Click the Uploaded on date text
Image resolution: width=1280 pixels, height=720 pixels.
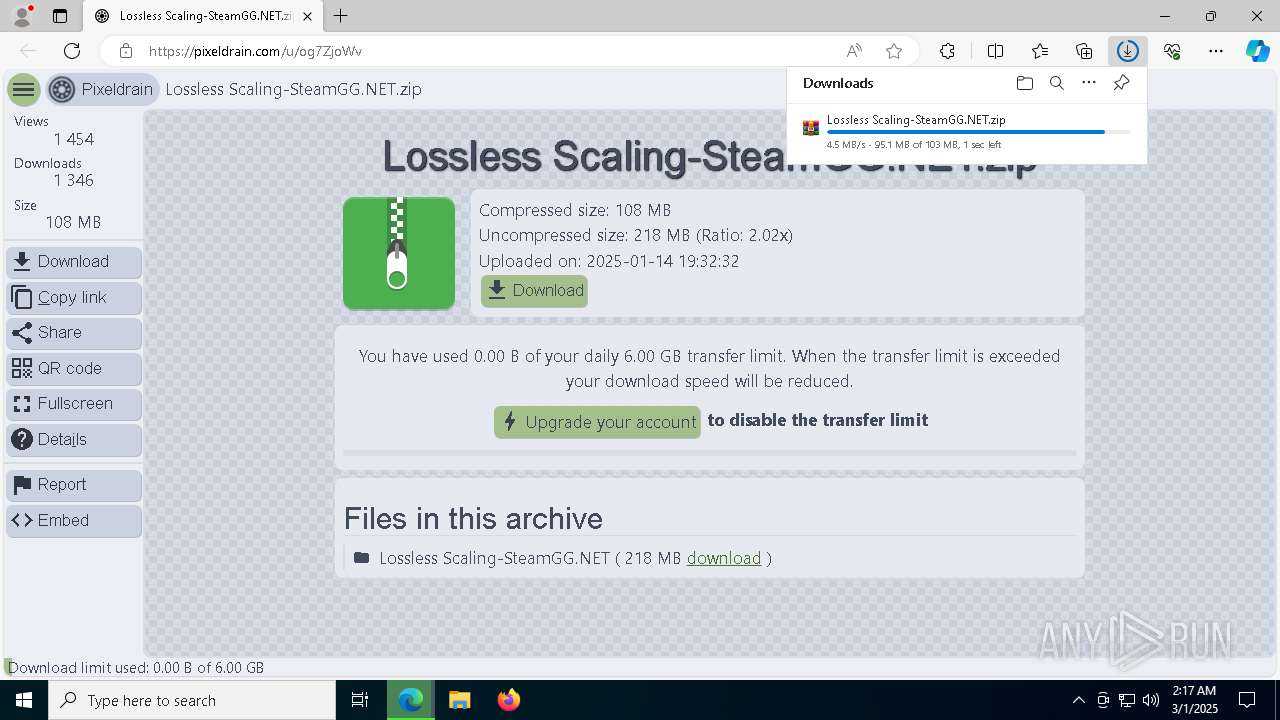click(609, 261)
